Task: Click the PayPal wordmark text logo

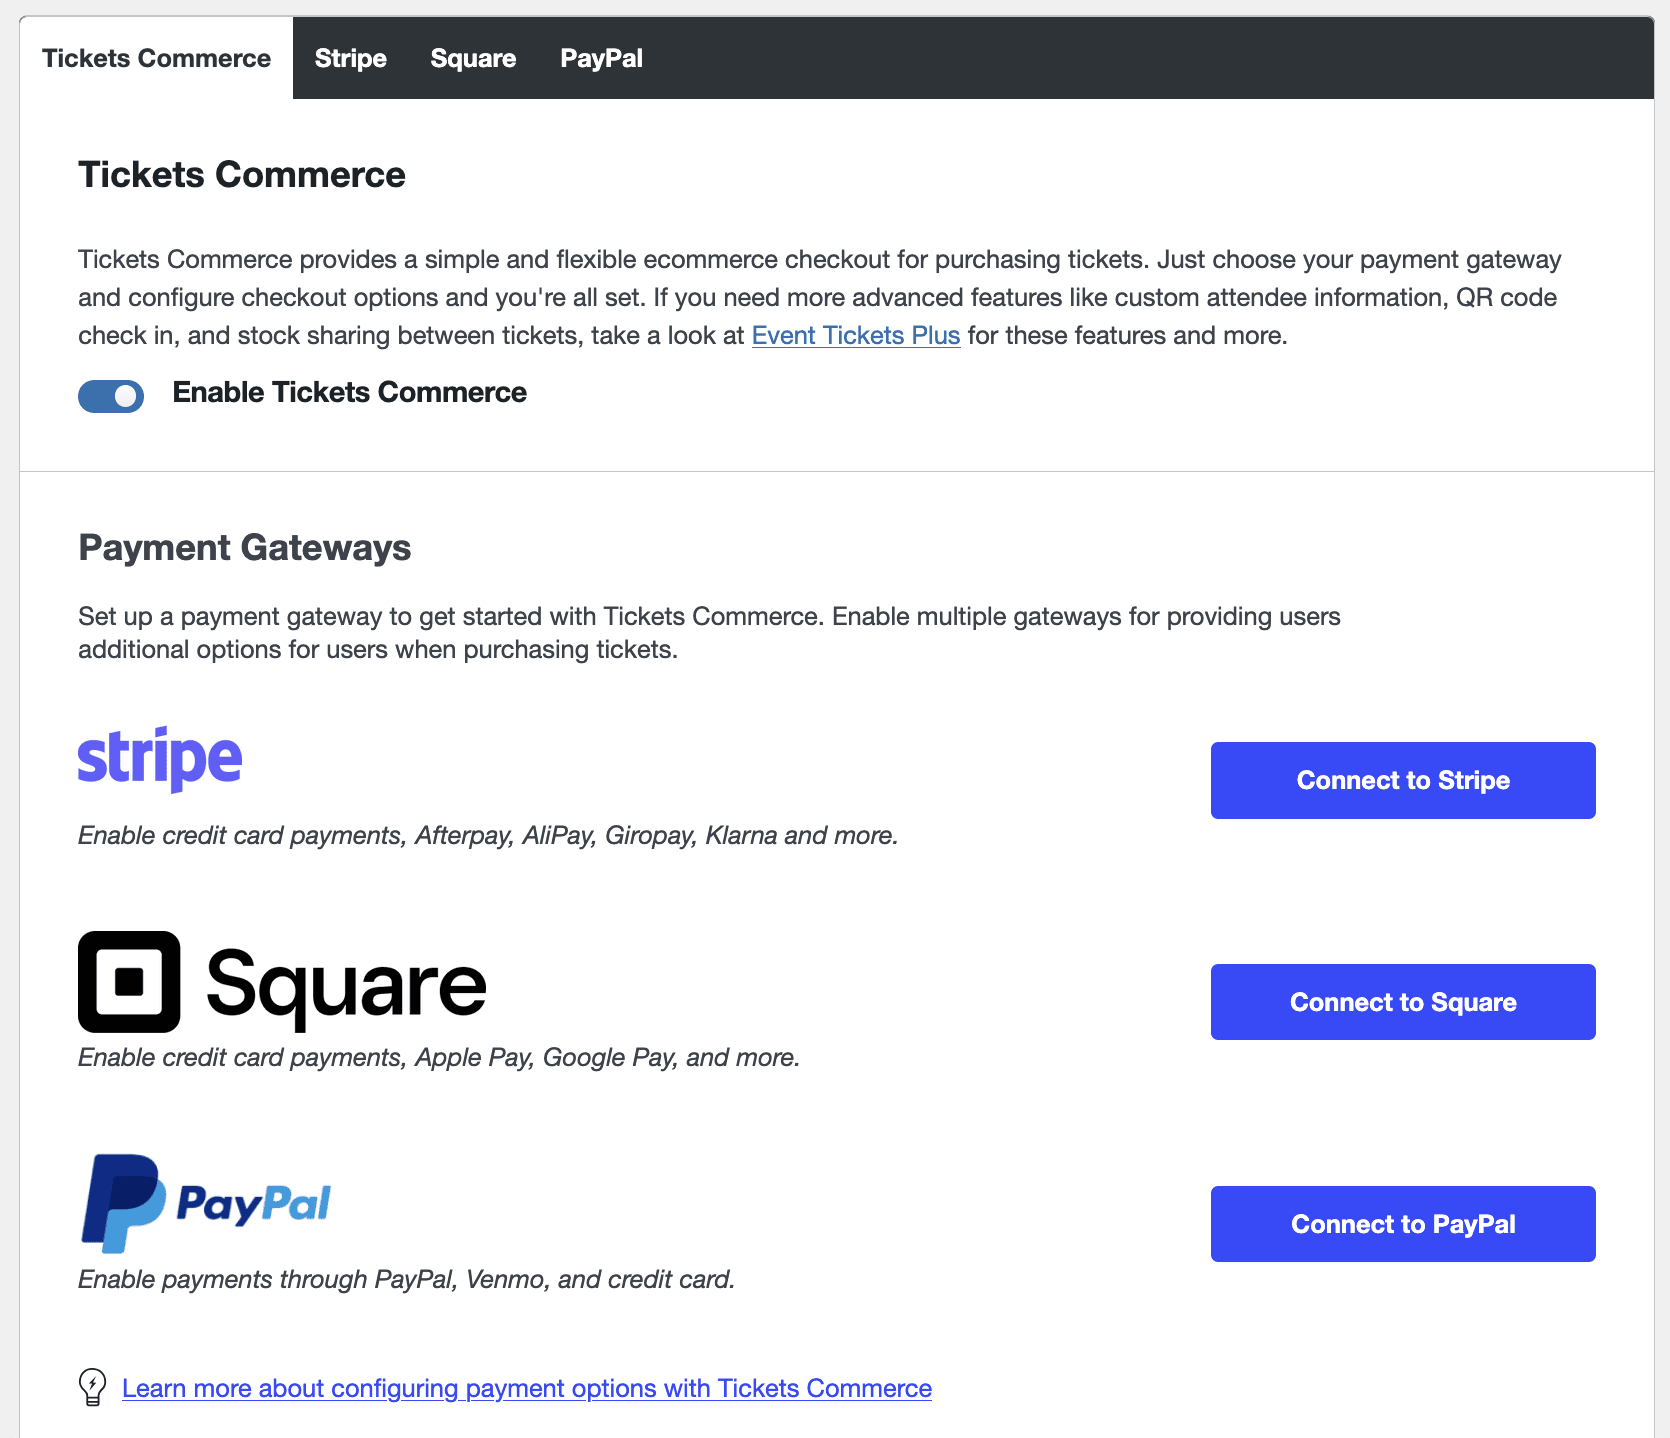Action: click(253, 1205)
